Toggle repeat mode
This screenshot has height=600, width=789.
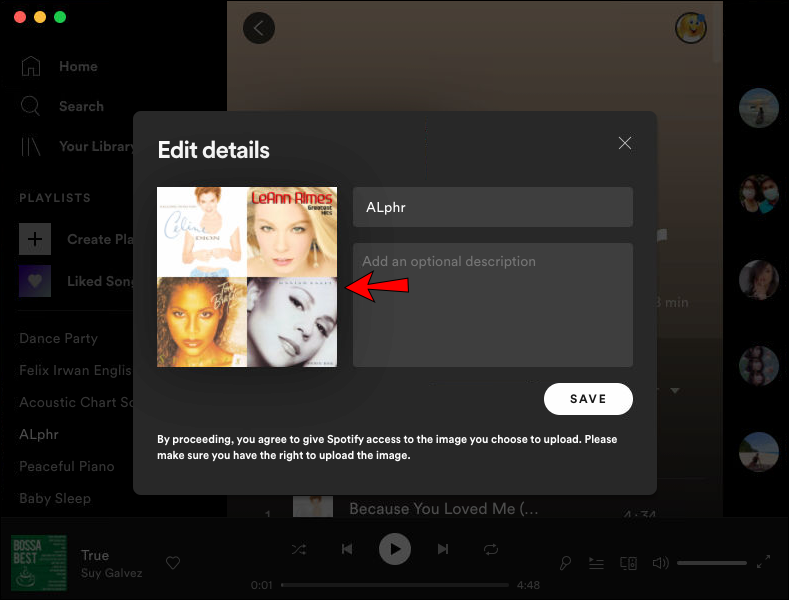click(x=491, y=549)
